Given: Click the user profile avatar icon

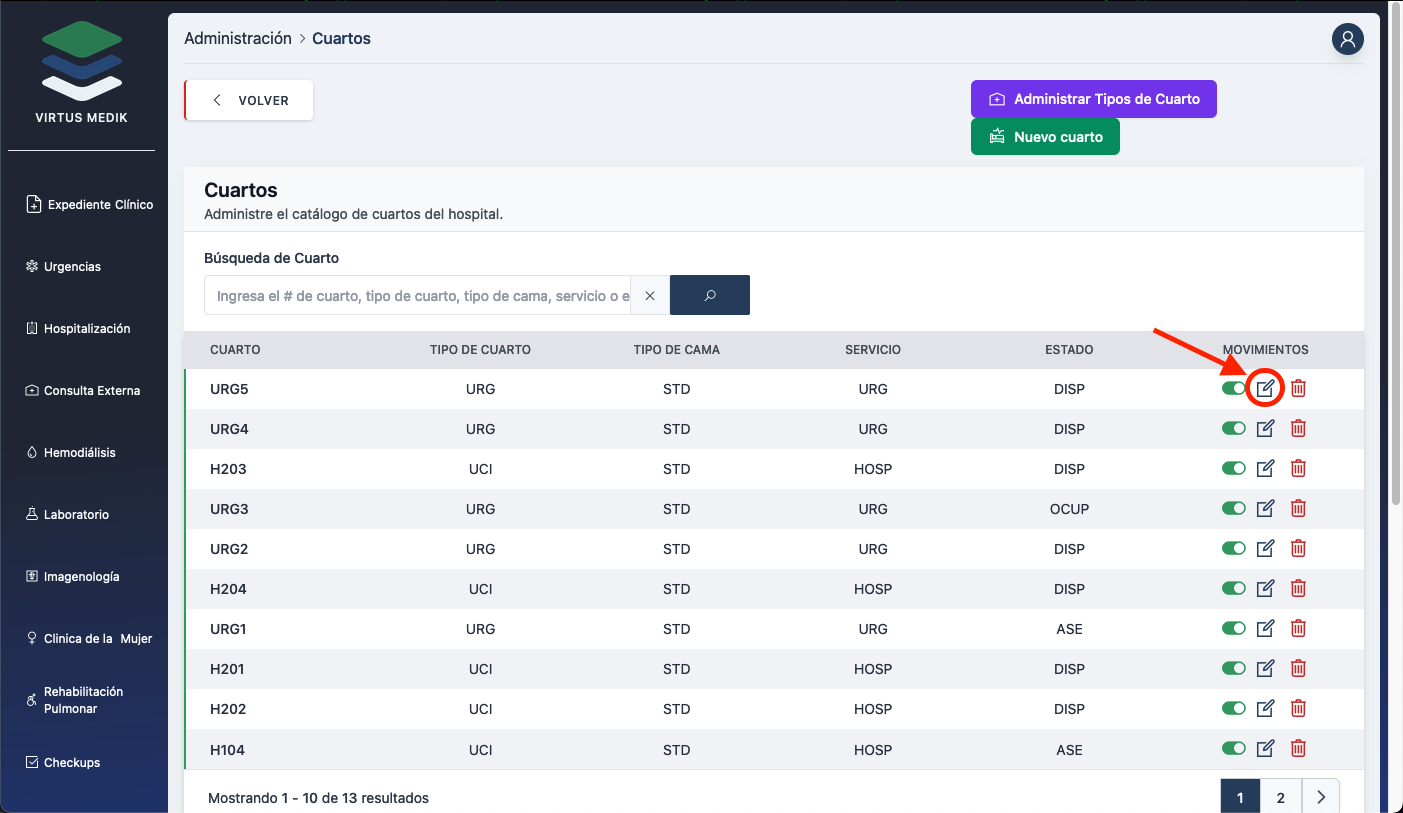Looking at the screenshot, I should coord(1347,39).
